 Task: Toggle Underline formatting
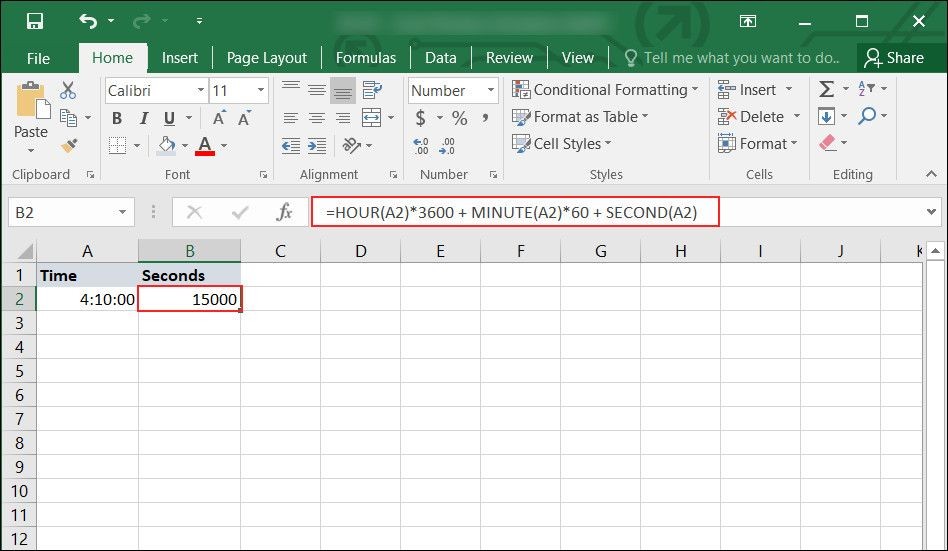pyautogui.click(x=169, y=118)
